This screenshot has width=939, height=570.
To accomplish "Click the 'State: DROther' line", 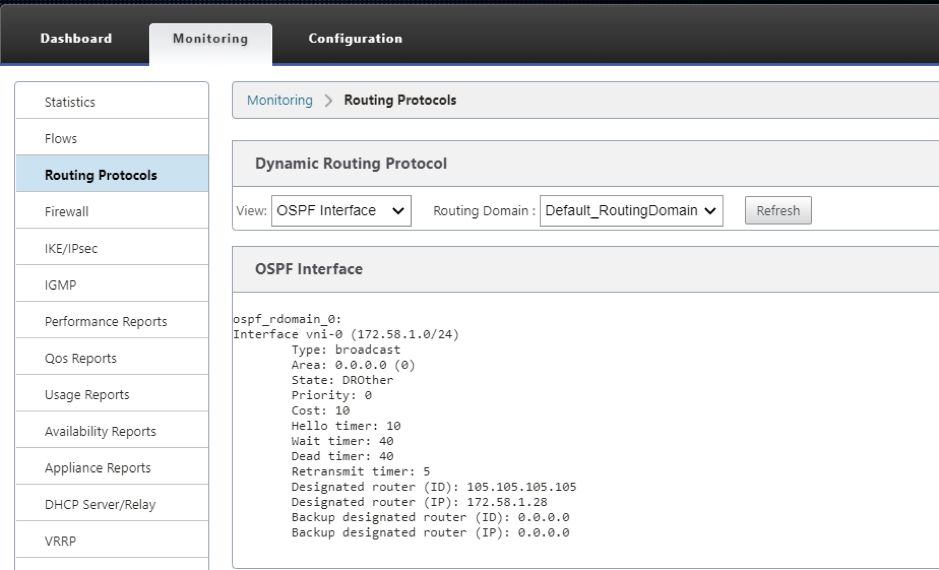I will click(x=342, y=380).
